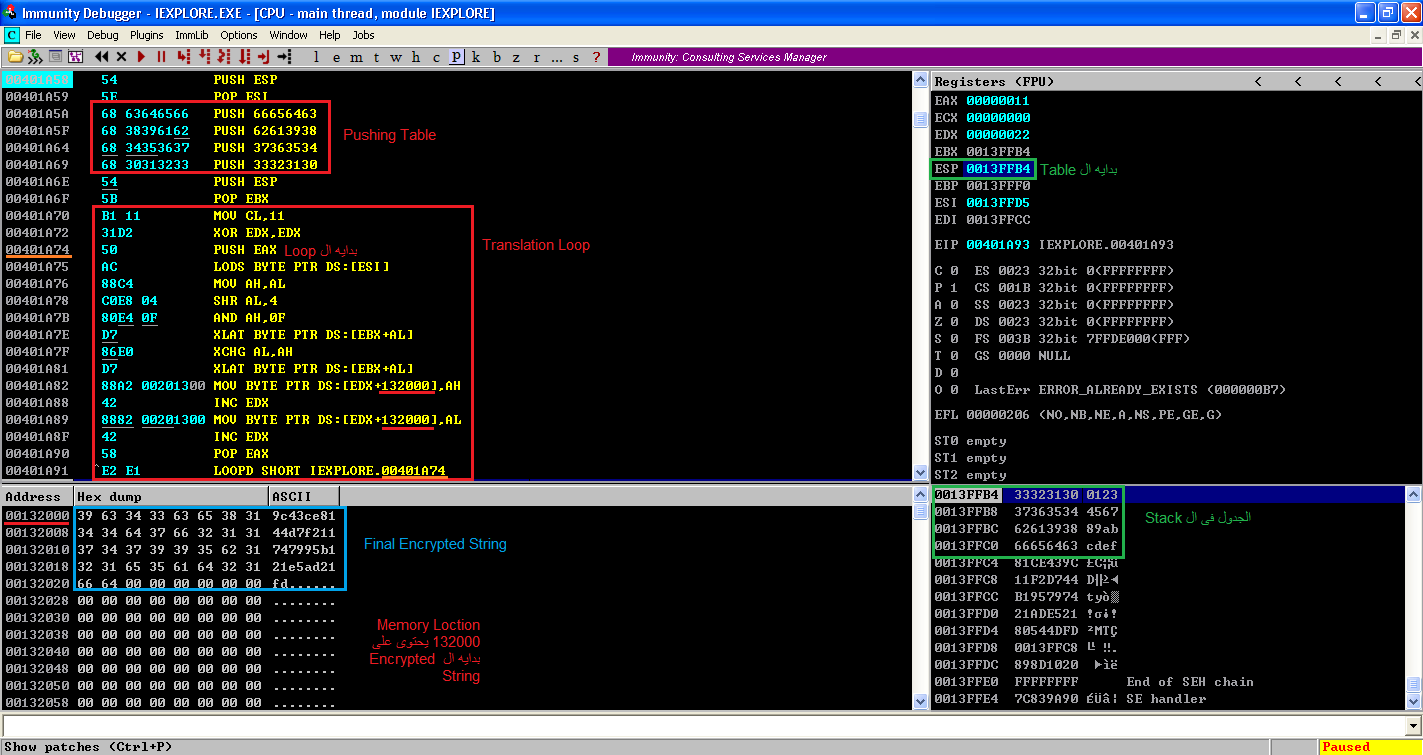Select the LOOPD SHORT IEXPLORE instruction row
The image size is (1423, 755).
pyautogui.click(x=456, y=471)
